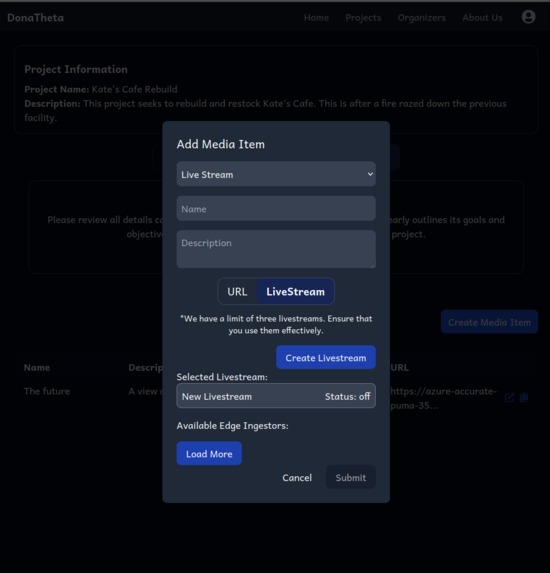Screen dimensions: 550x573
Task: Click the azure-accurate-puma URL text
Action: (444, 398)
